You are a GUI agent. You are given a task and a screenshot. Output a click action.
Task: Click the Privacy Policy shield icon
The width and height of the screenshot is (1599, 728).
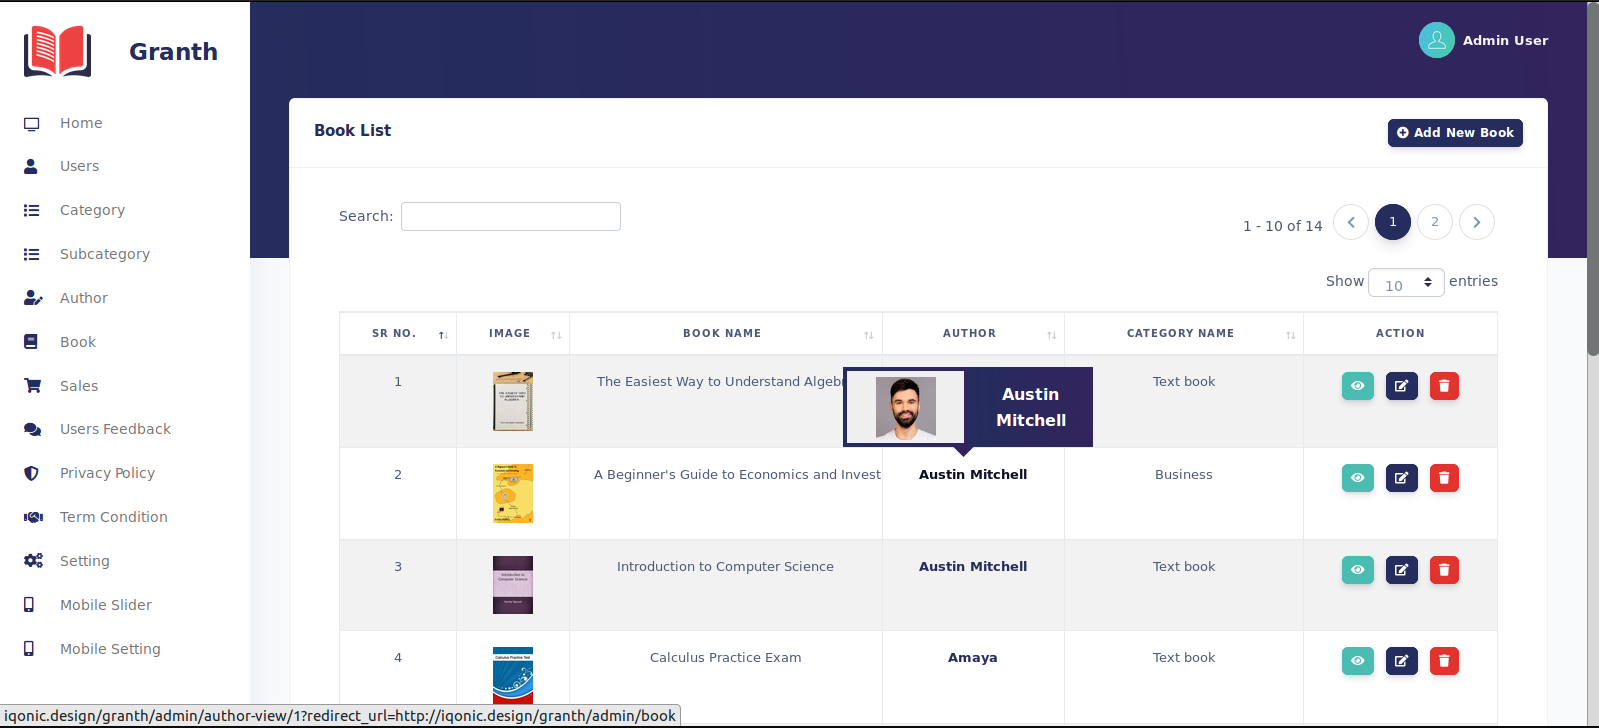pyautogui.click(x=31, y=473)
